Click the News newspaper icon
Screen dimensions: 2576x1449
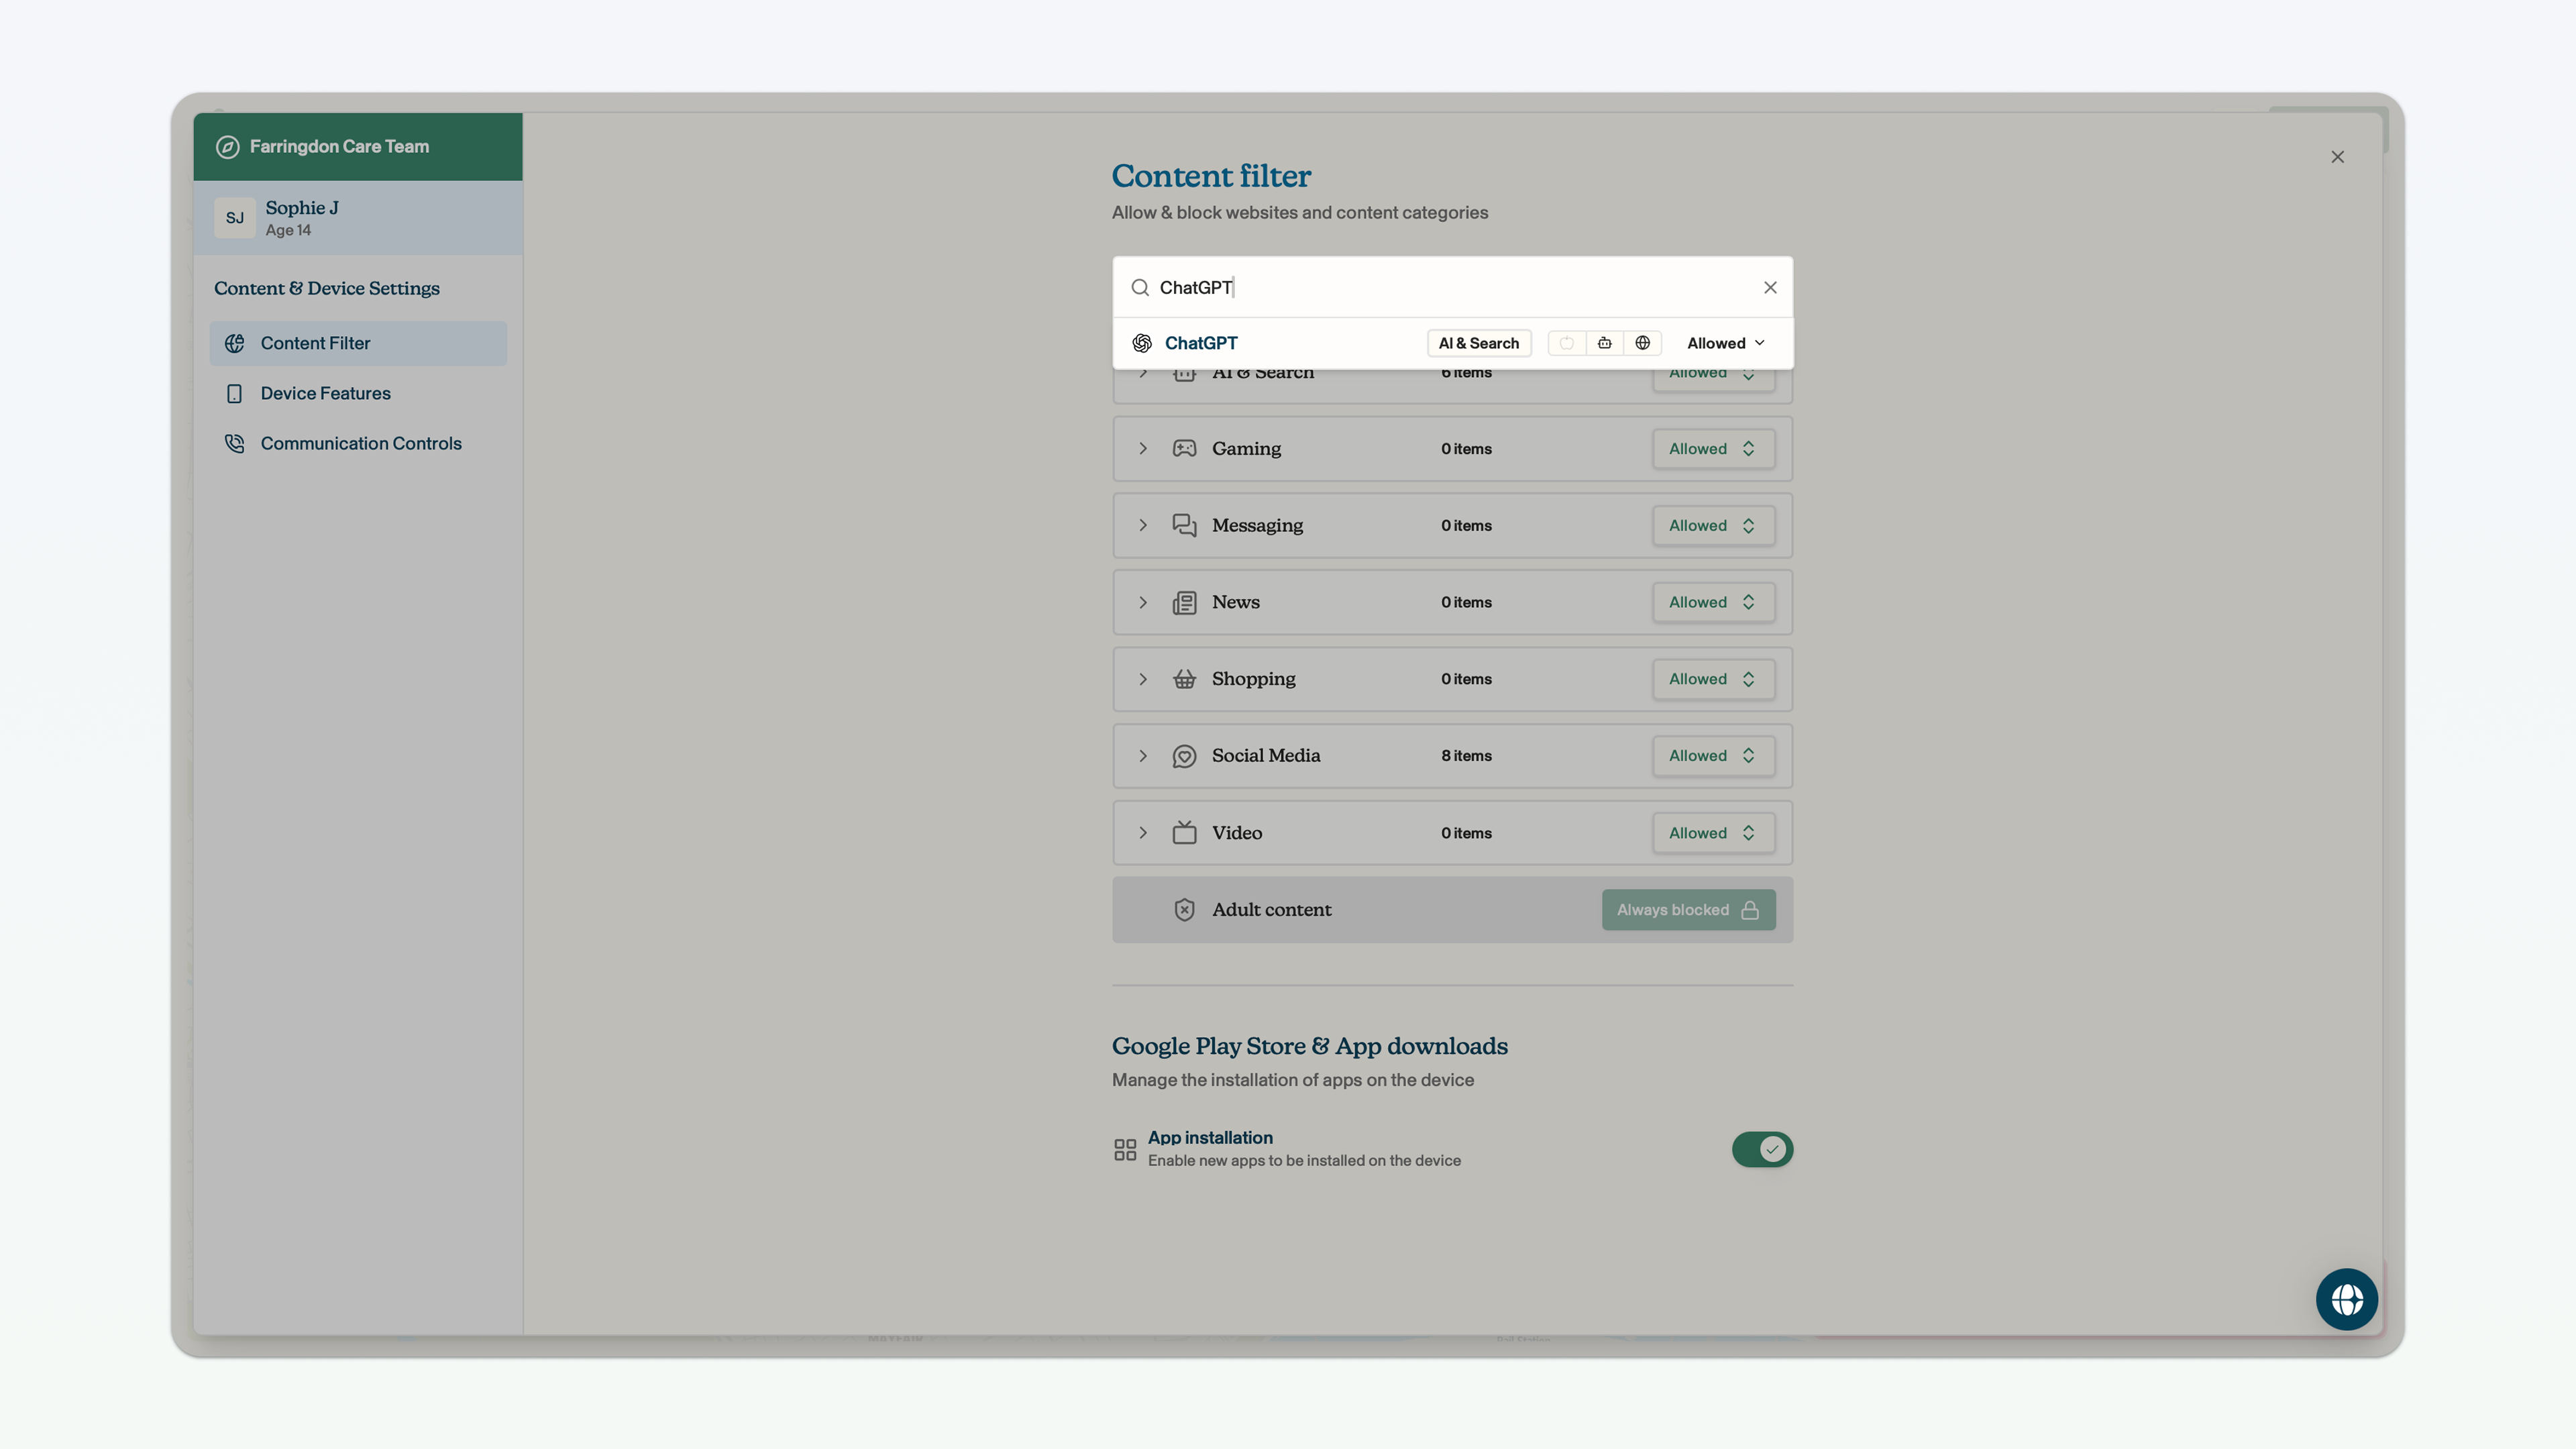point(1184,603)
